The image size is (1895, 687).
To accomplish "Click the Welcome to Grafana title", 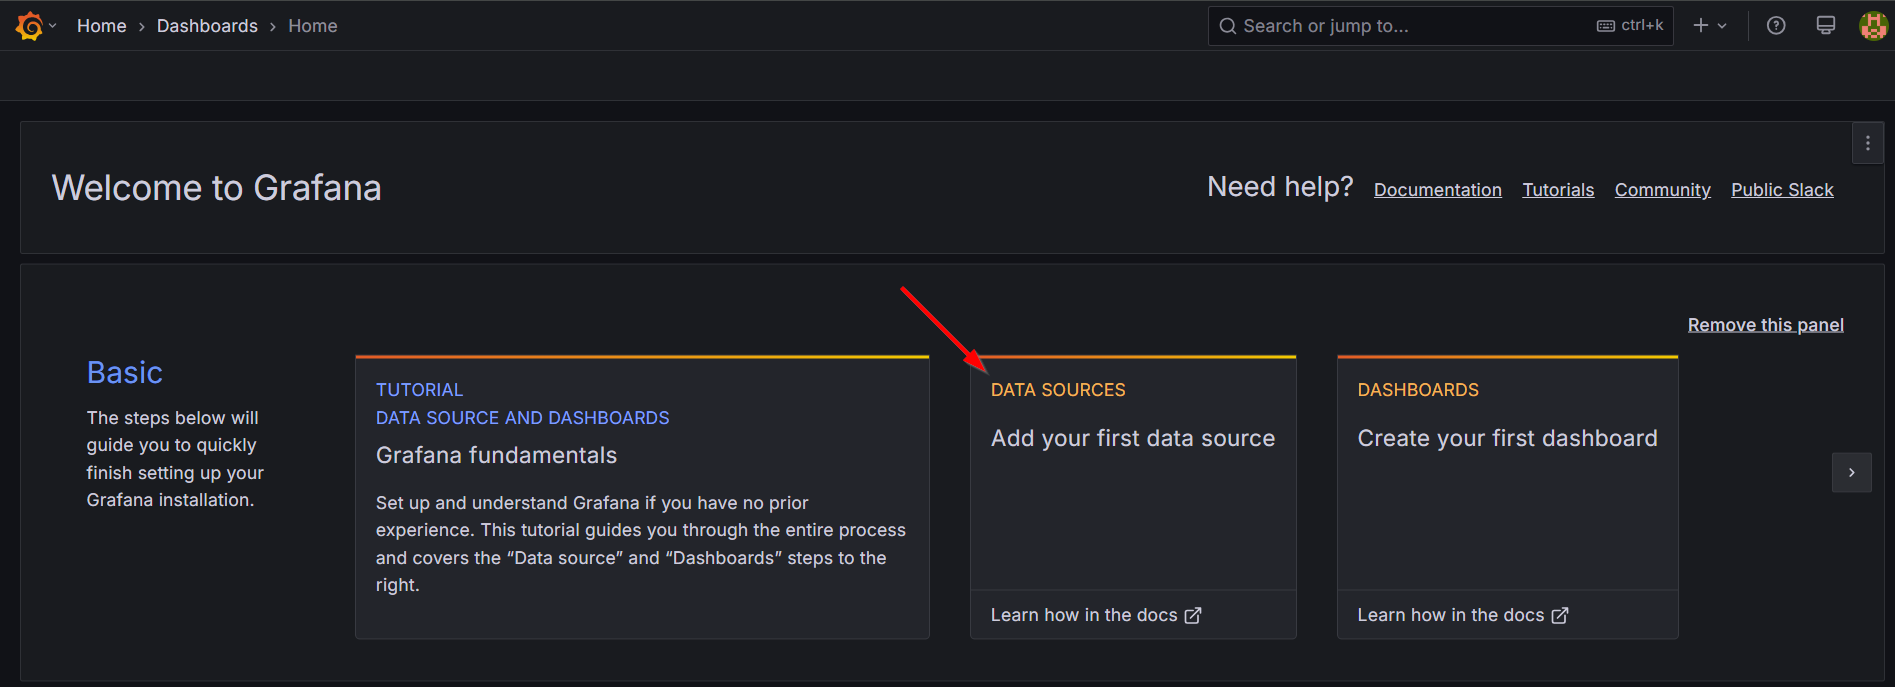I will point(216,188).
